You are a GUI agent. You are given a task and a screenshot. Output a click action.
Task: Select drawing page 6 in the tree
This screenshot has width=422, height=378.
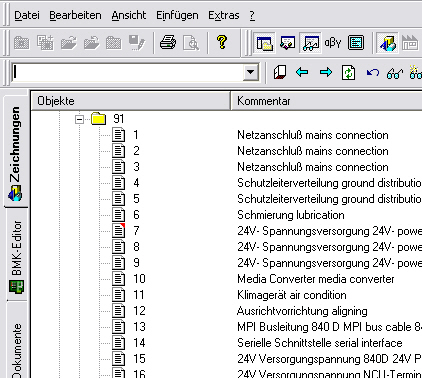pos(136,215)
